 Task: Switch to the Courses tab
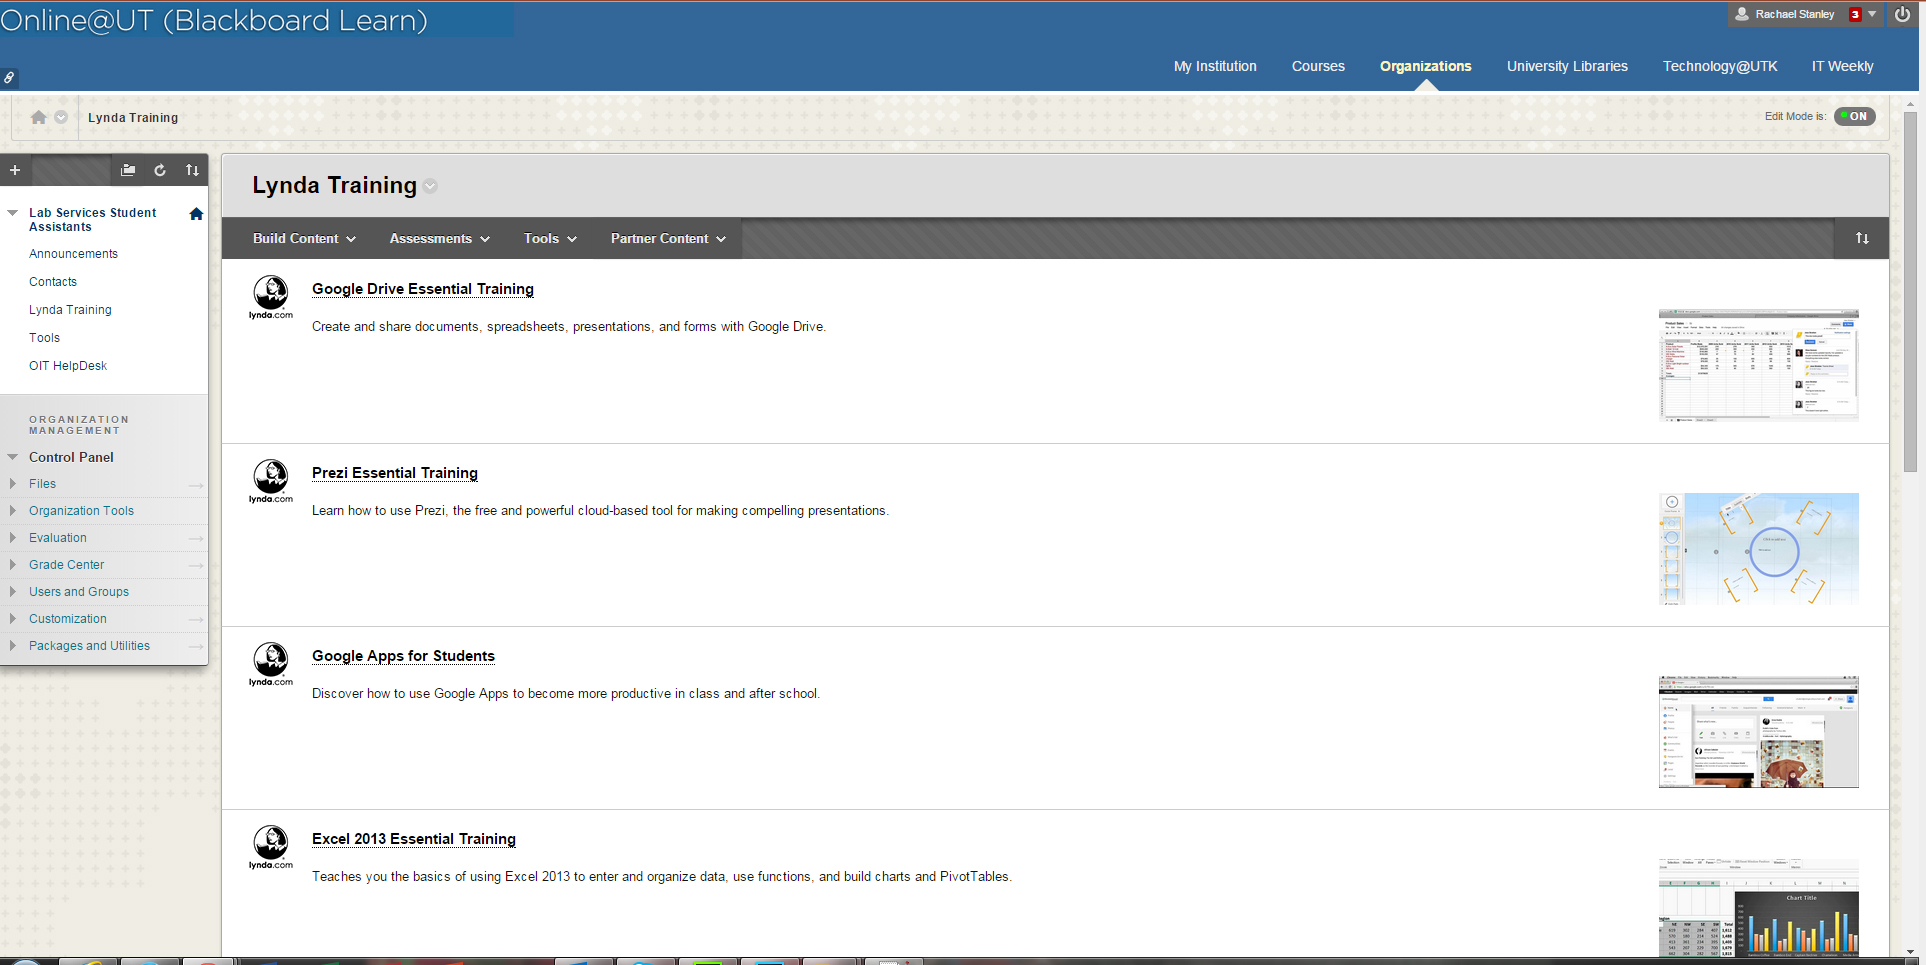tap(1317, 66)
